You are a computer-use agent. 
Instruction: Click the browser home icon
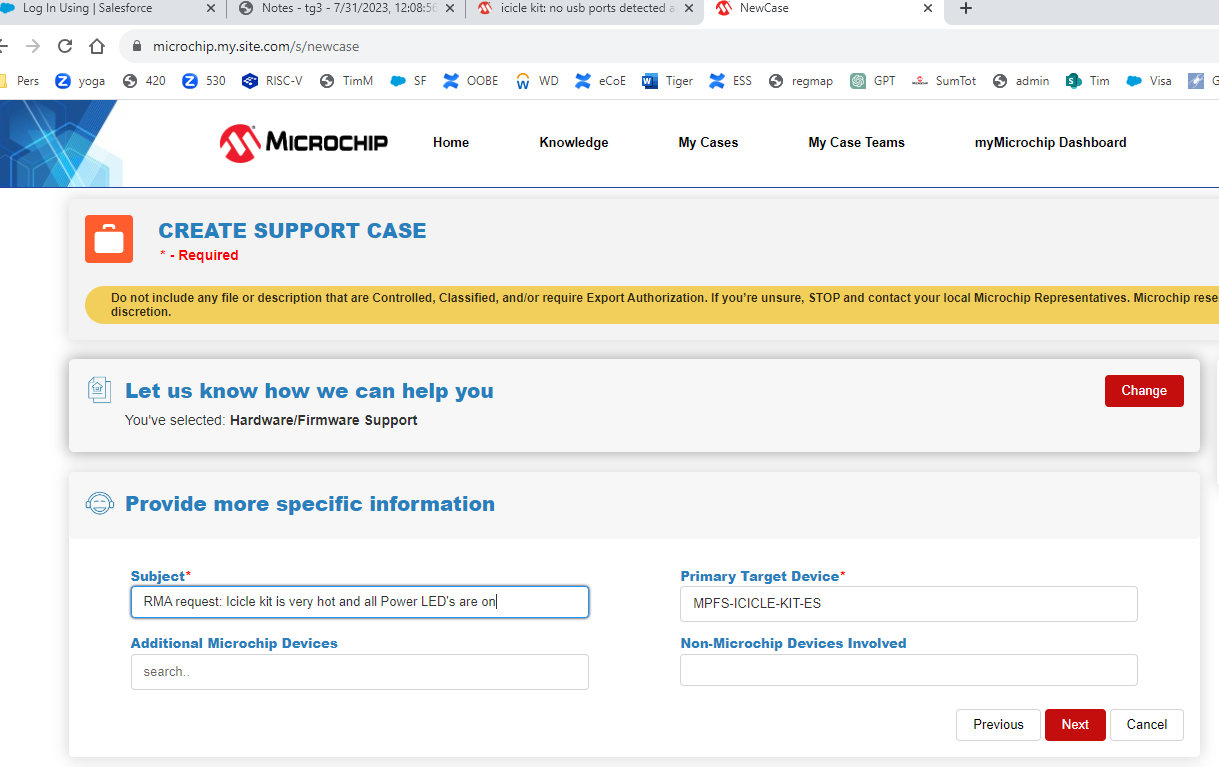tap(97, 46)
